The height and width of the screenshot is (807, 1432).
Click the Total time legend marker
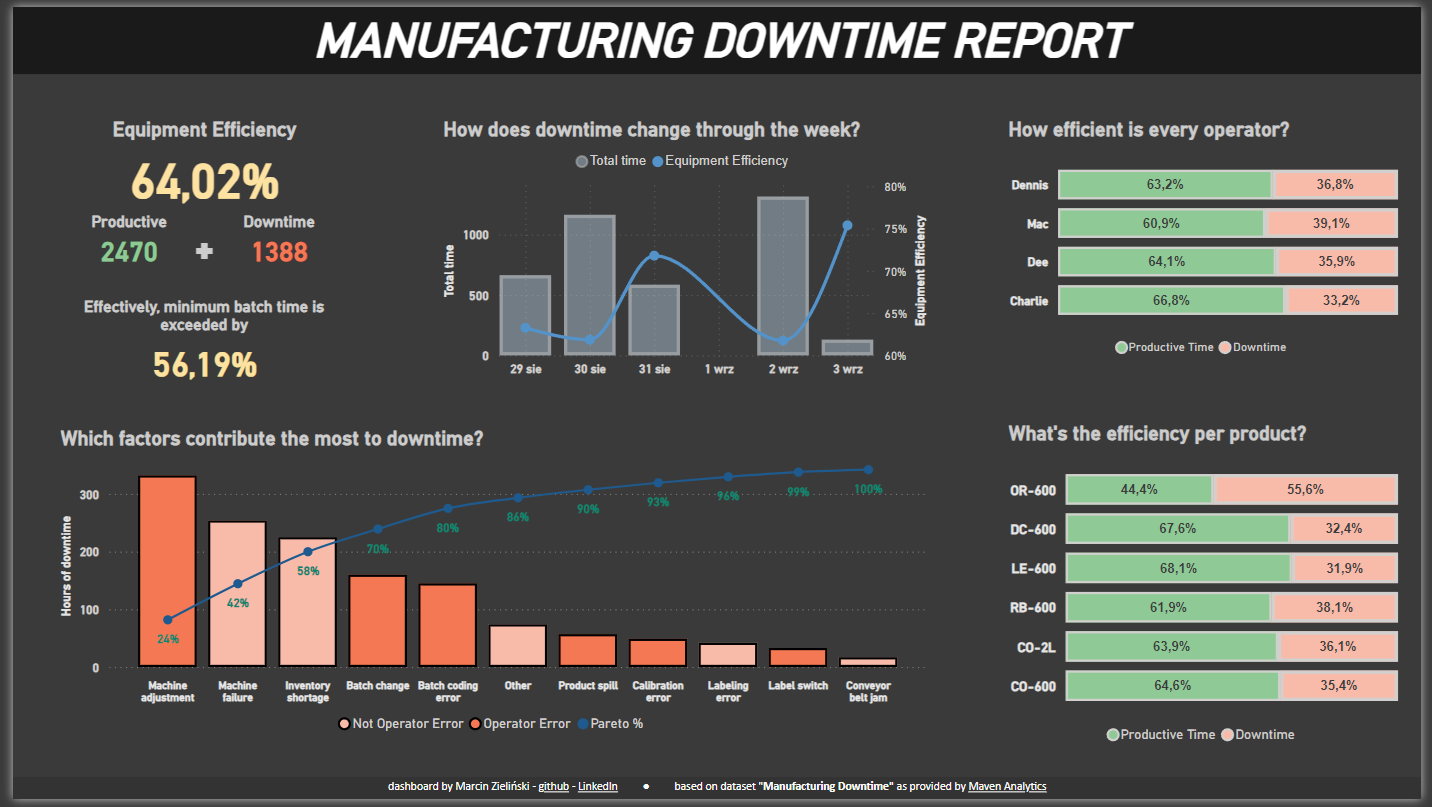(x=582, y=161)
